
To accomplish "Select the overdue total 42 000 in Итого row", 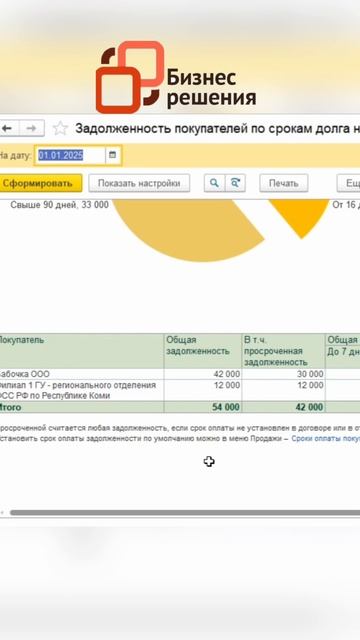I will pos(284,407).
